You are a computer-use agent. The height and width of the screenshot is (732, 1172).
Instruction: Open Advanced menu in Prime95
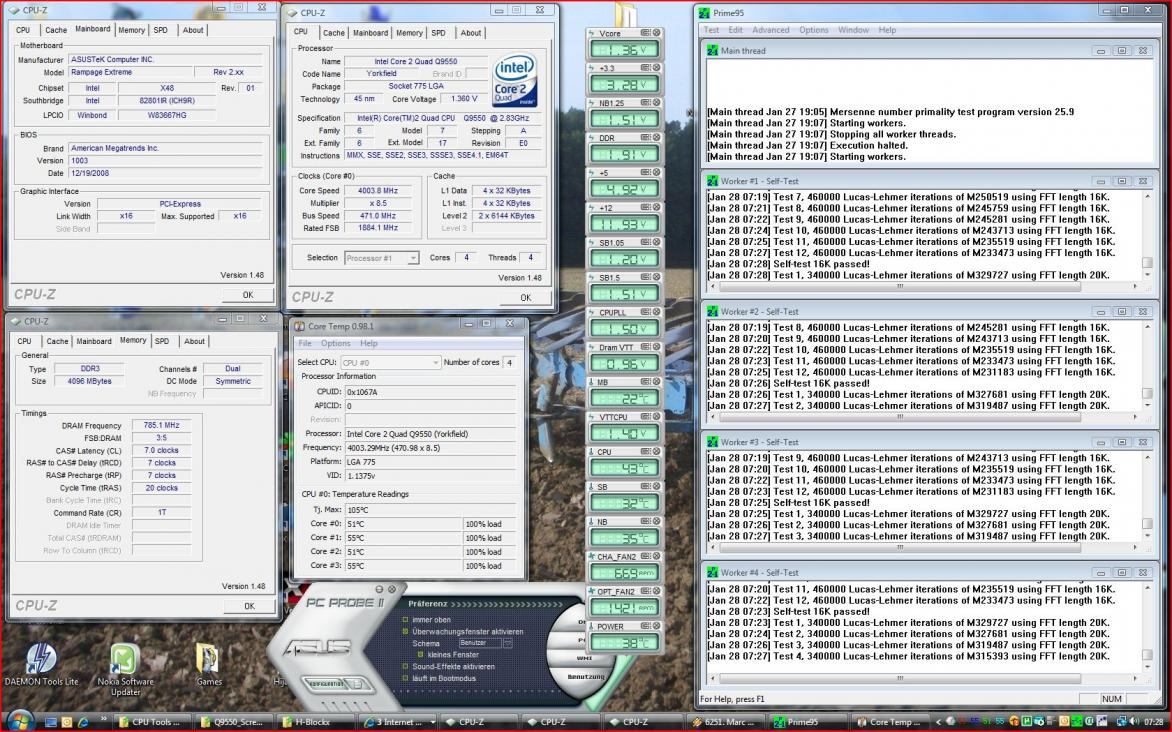click(x=770, y=30)
